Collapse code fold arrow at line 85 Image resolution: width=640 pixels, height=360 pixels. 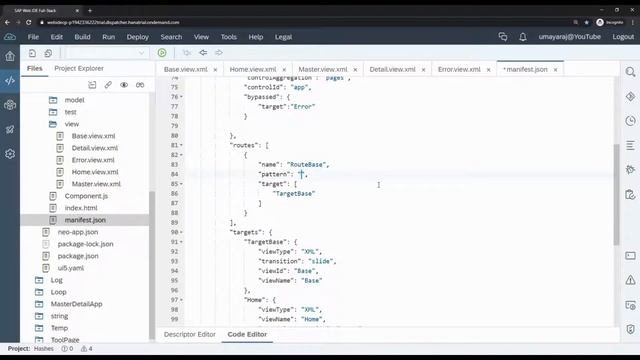pos(182,184)
